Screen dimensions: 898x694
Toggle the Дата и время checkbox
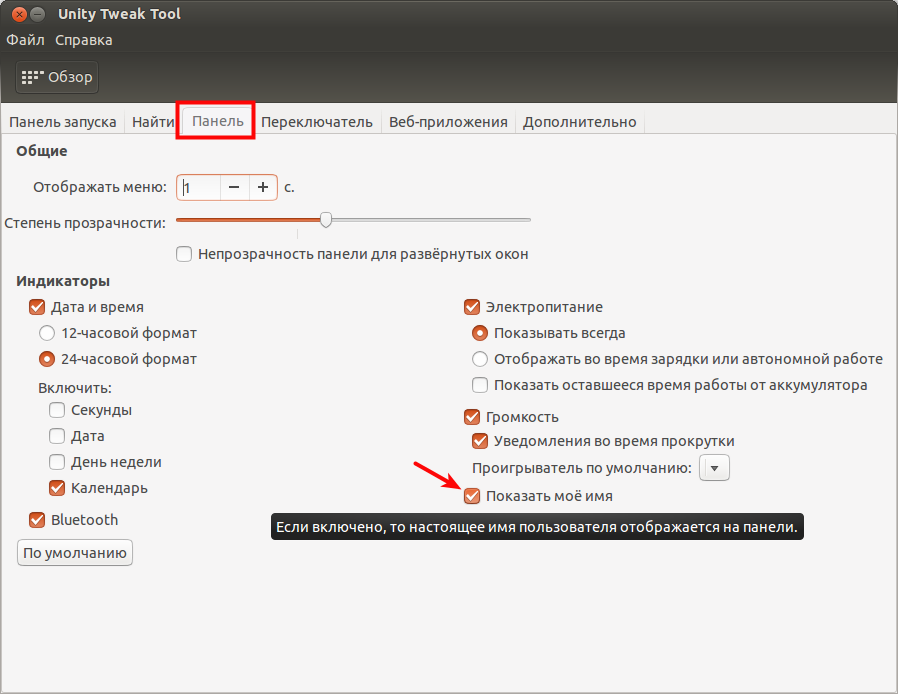click(37, 307)
